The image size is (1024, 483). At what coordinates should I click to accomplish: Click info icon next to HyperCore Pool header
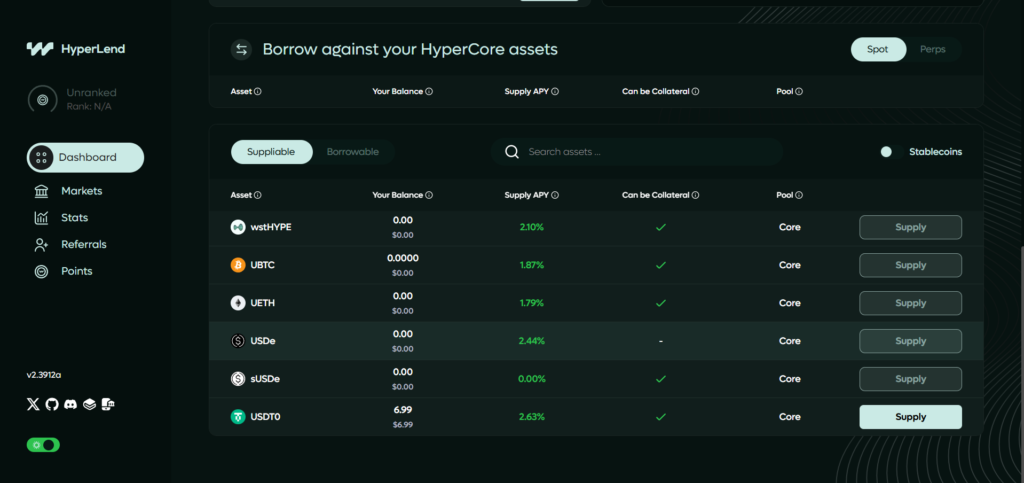tap(799, 92)
